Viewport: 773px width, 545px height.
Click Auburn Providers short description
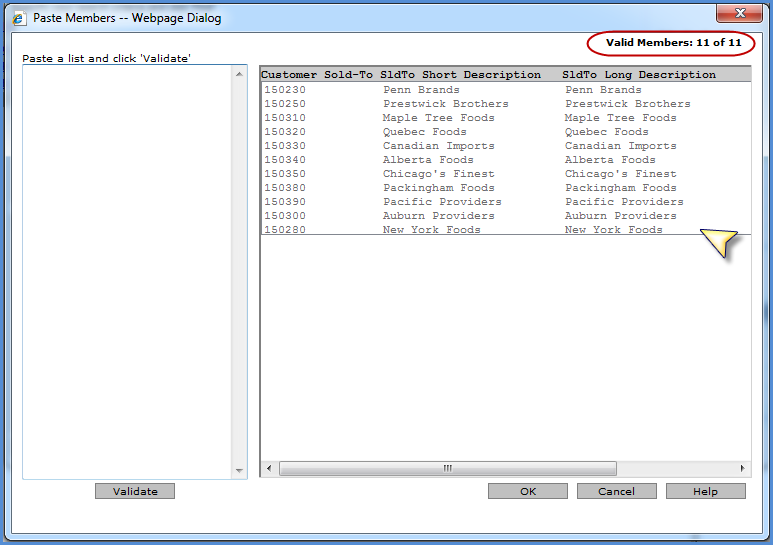click(439, 216)
